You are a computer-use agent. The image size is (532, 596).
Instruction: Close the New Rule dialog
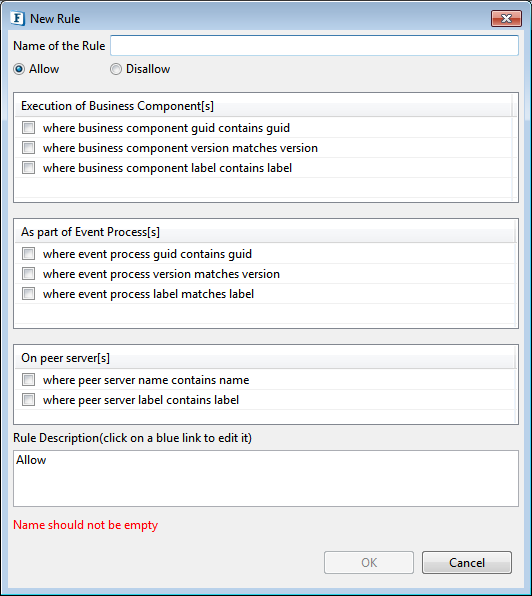[506, 18]
